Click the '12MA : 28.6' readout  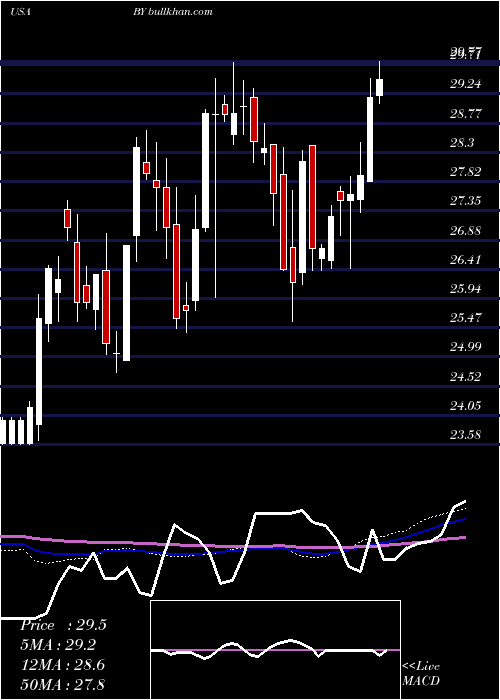(x=62, y=664)
